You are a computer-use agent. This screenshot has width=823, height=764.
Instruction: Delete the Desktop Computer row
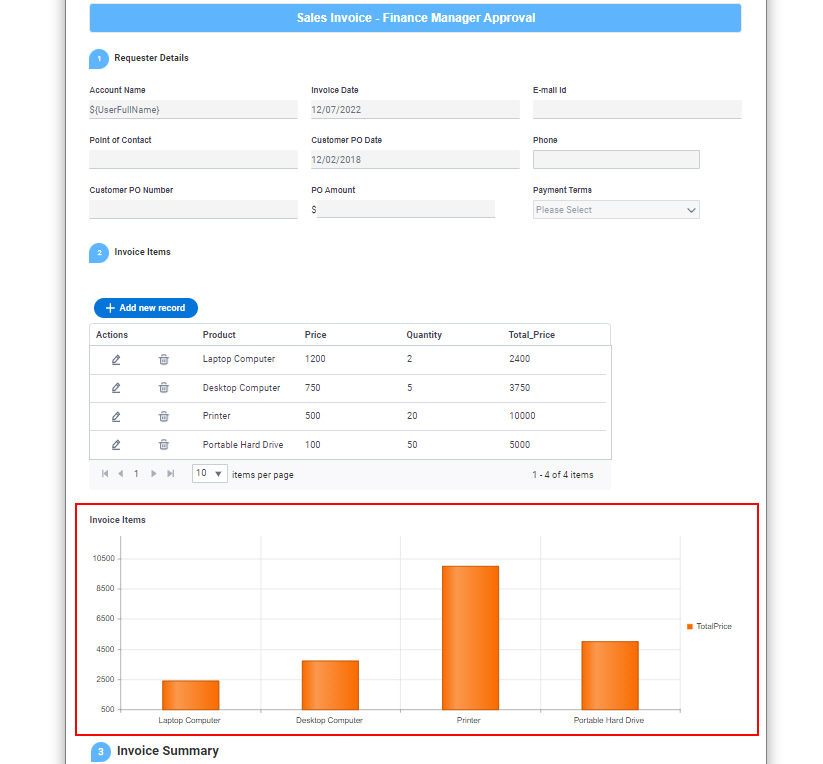[x=164, y=388]
